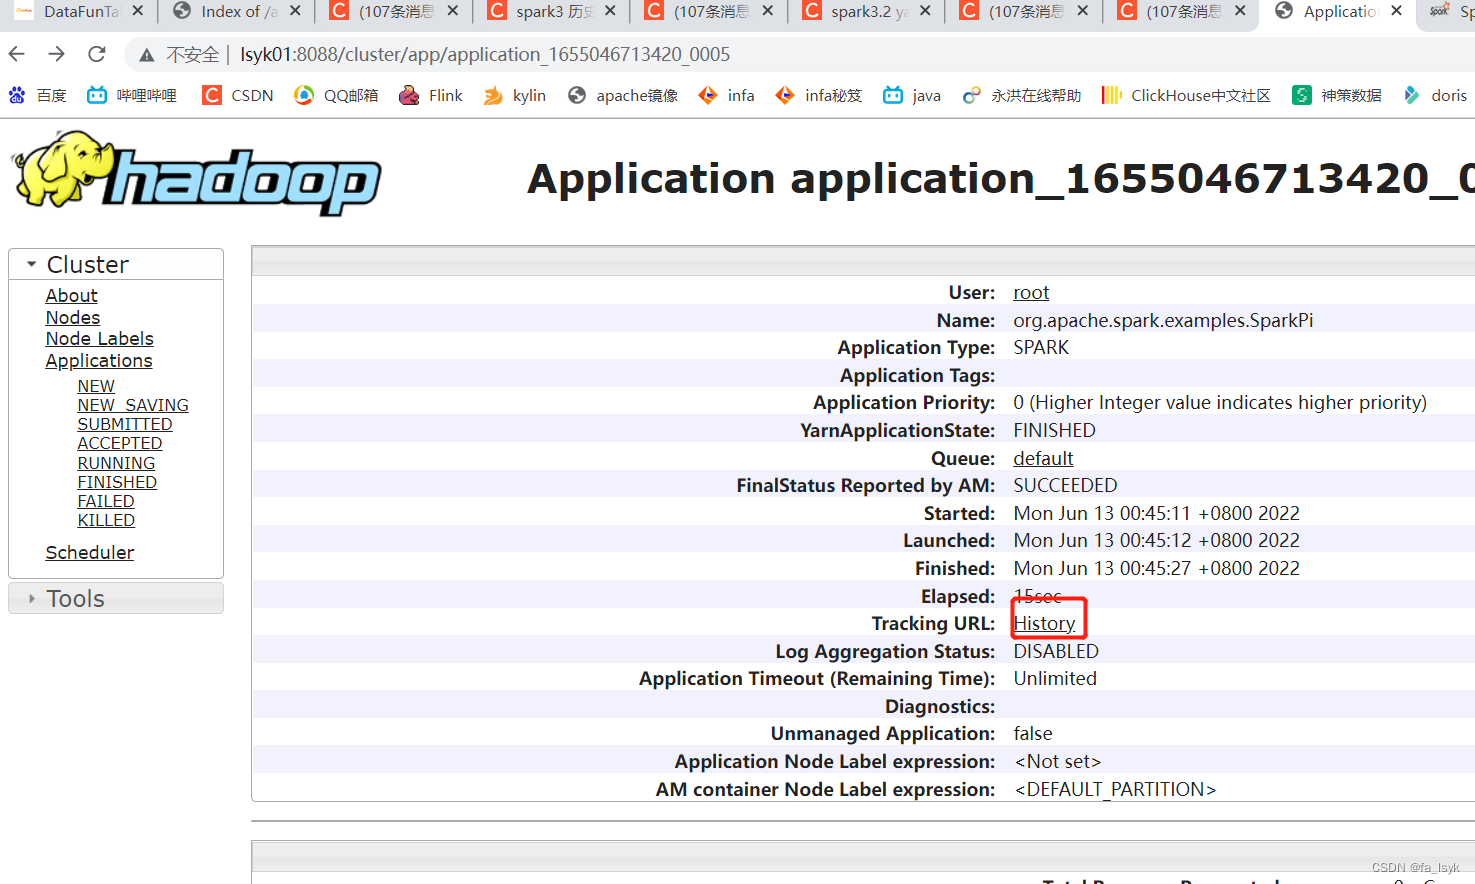Close the DataFunTa browser tab
1475x884 pixels.
(x=138, y=11)
